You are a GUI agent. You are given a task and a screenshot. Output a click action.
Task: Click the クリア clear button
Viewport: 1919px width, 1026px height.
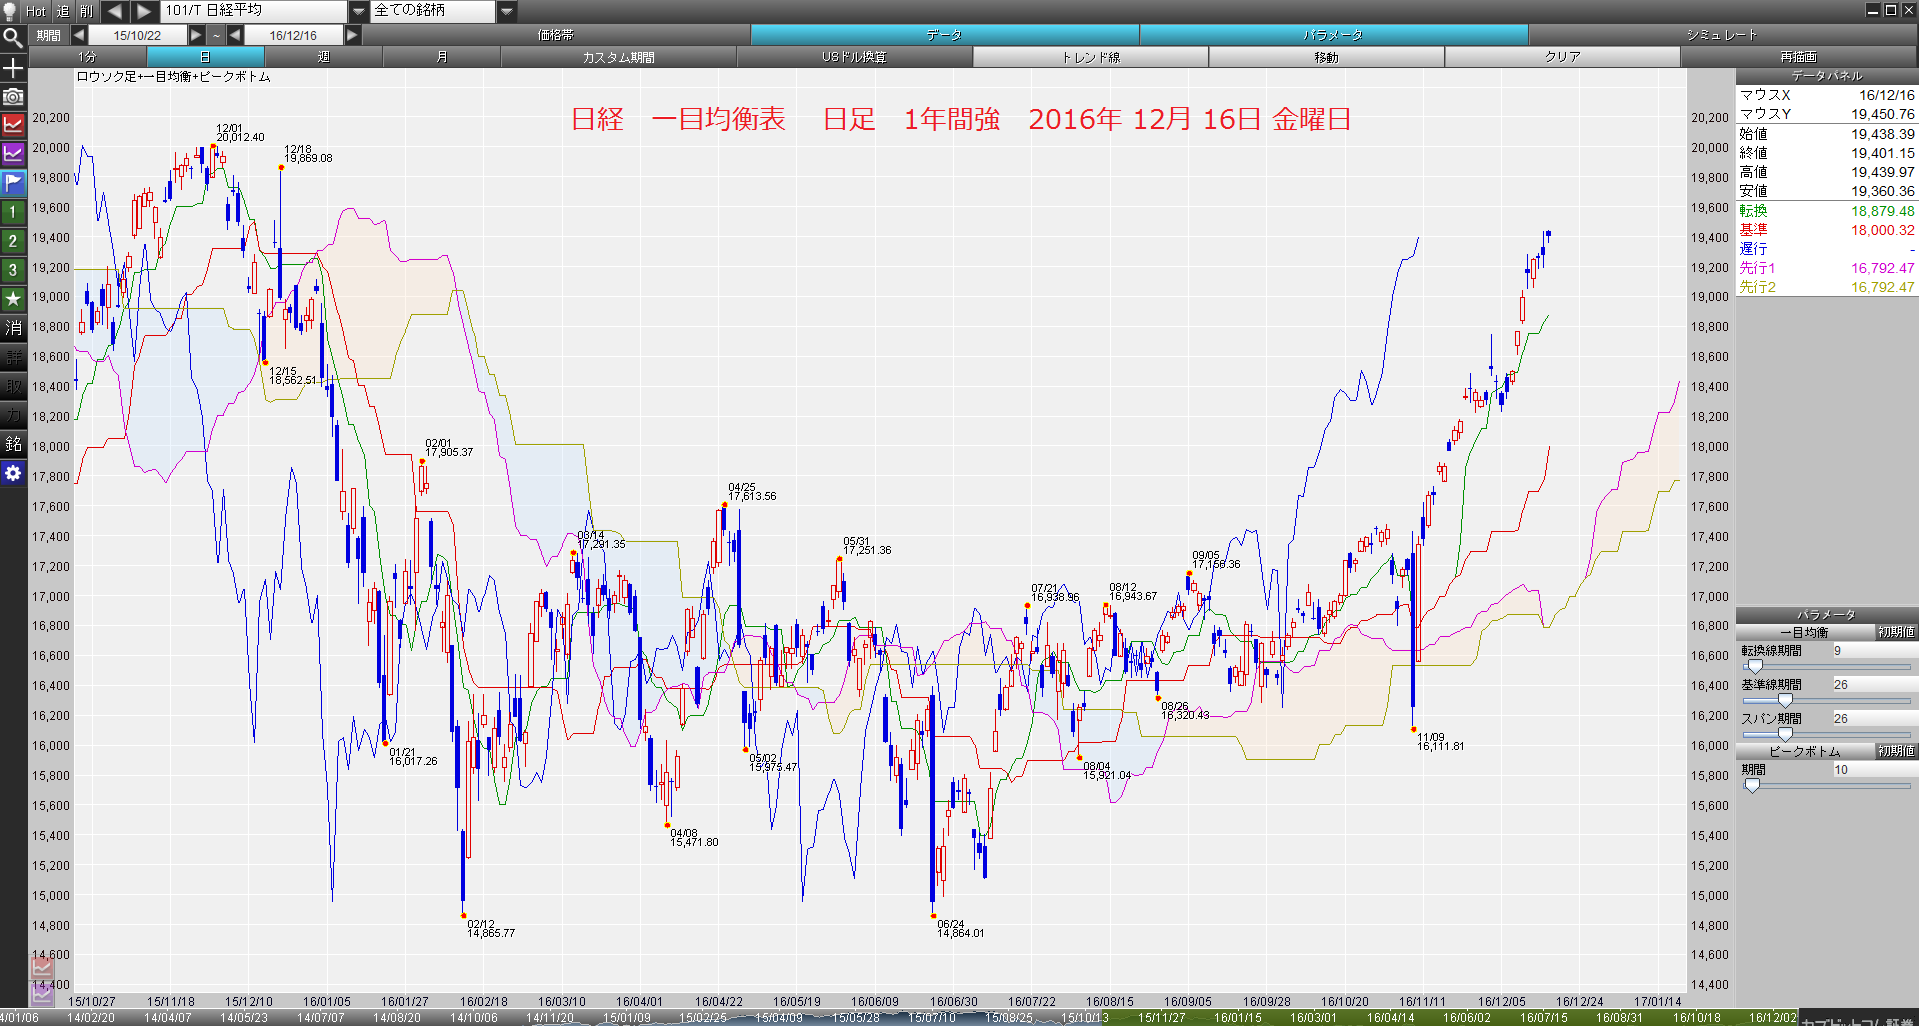point(1562,57)
